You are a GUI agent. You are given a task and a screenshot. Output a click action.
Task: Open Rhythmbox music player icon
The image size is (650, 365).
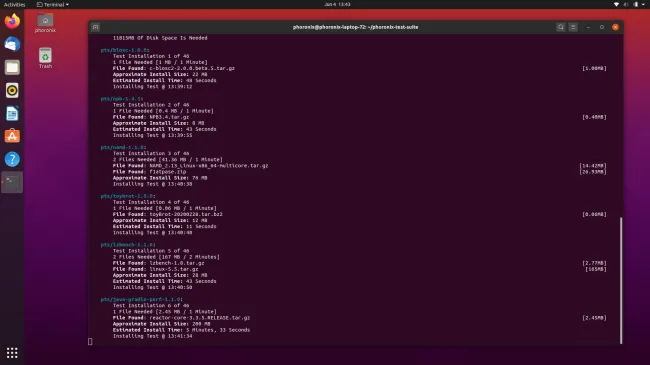(12, 90)
